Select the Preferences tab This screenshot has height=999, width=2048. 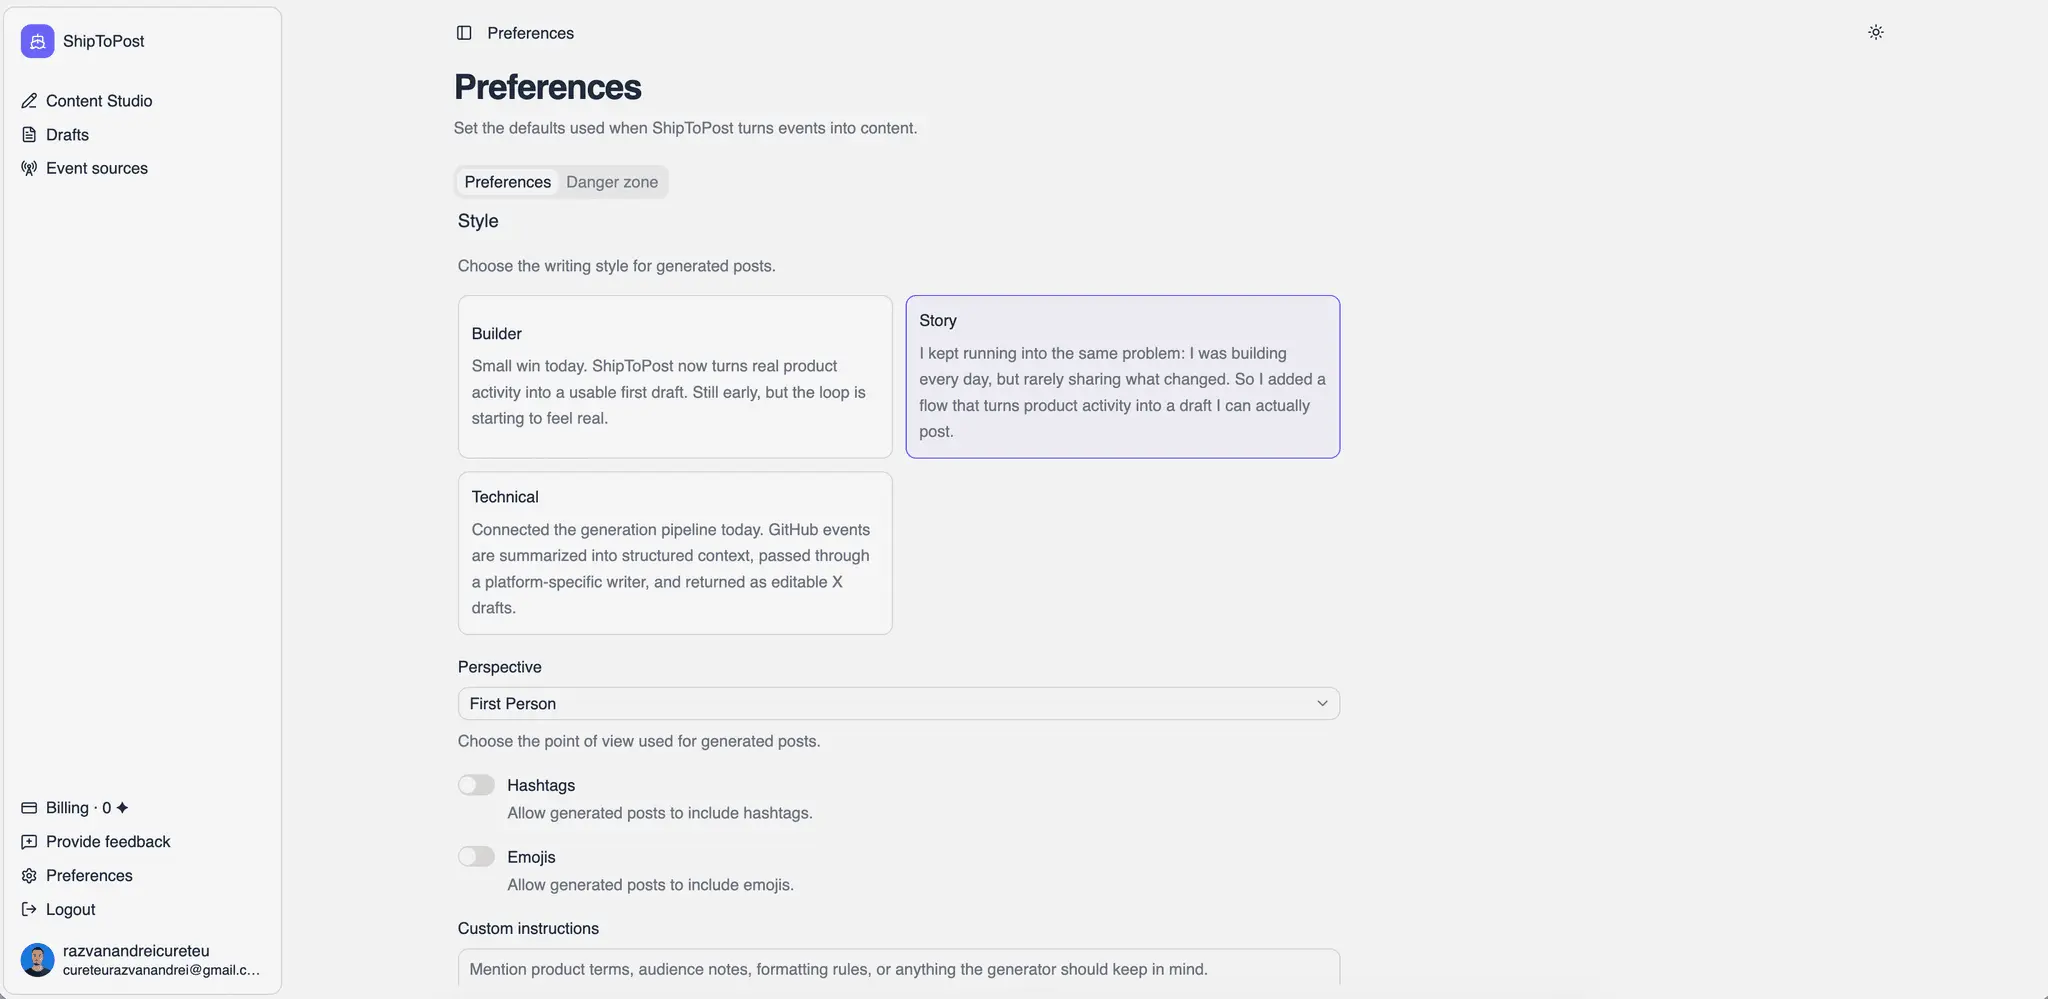507,182
